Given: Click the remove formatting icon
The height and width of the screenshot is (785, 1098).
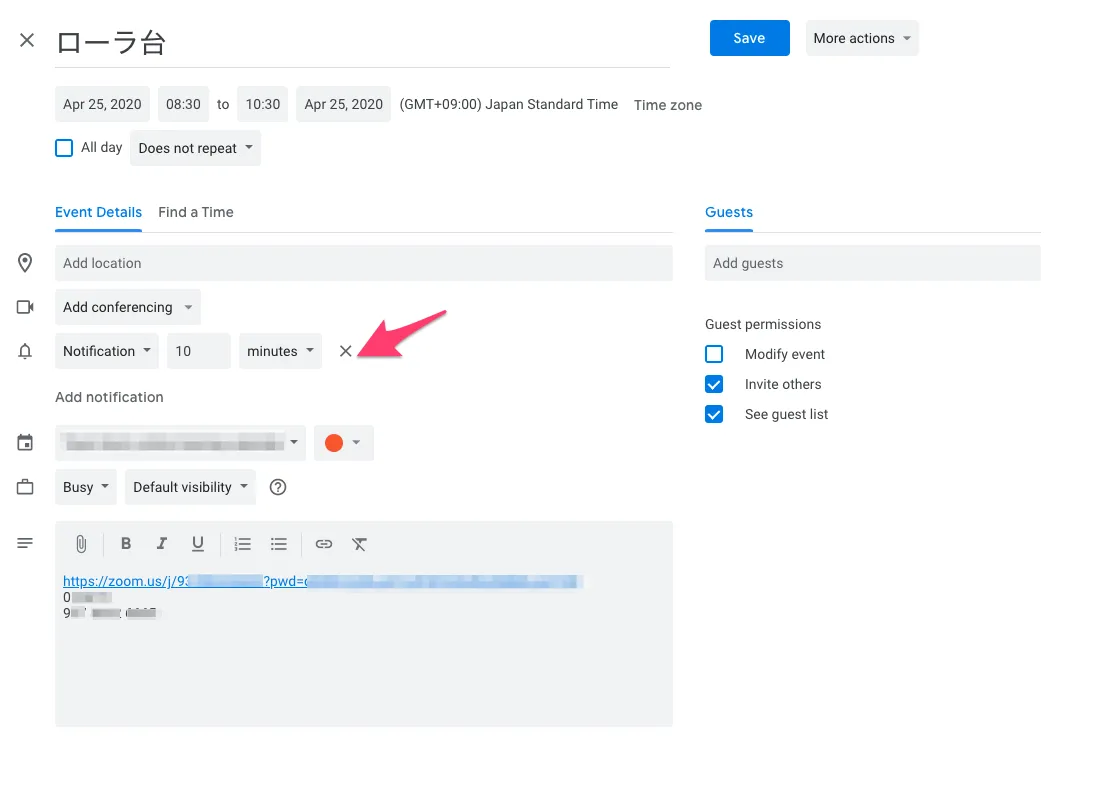Looking at the screenshot, I should click(x=360, y=544).
